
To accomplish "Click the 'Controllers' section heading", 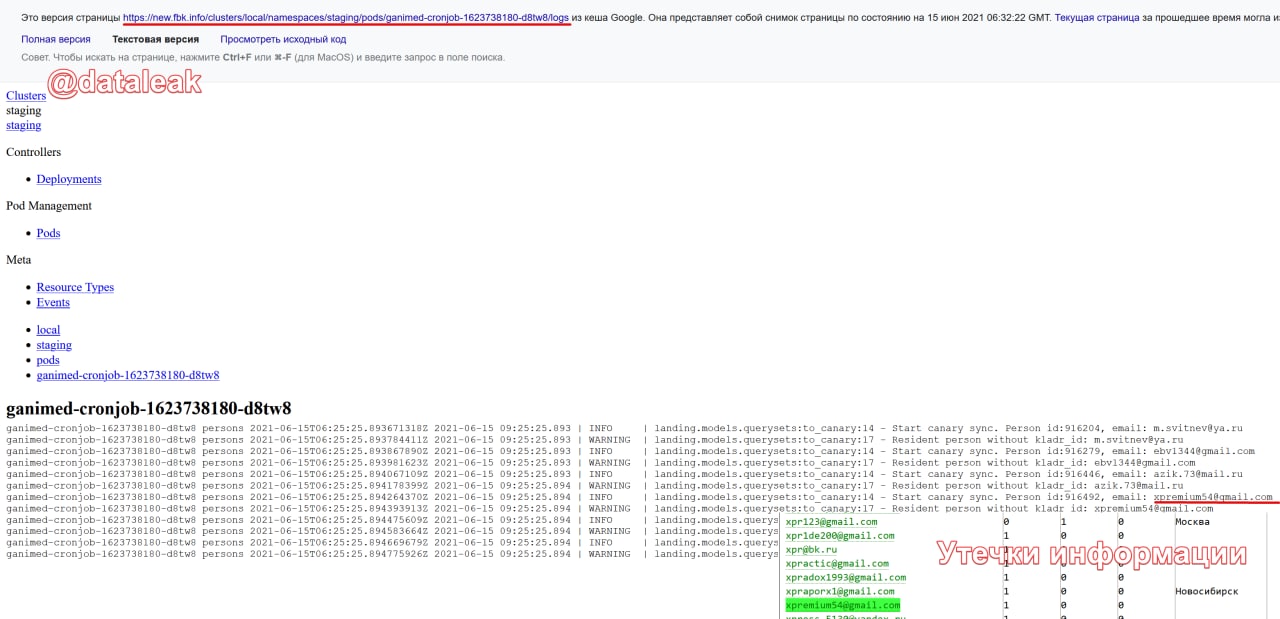I will (33, 152).
